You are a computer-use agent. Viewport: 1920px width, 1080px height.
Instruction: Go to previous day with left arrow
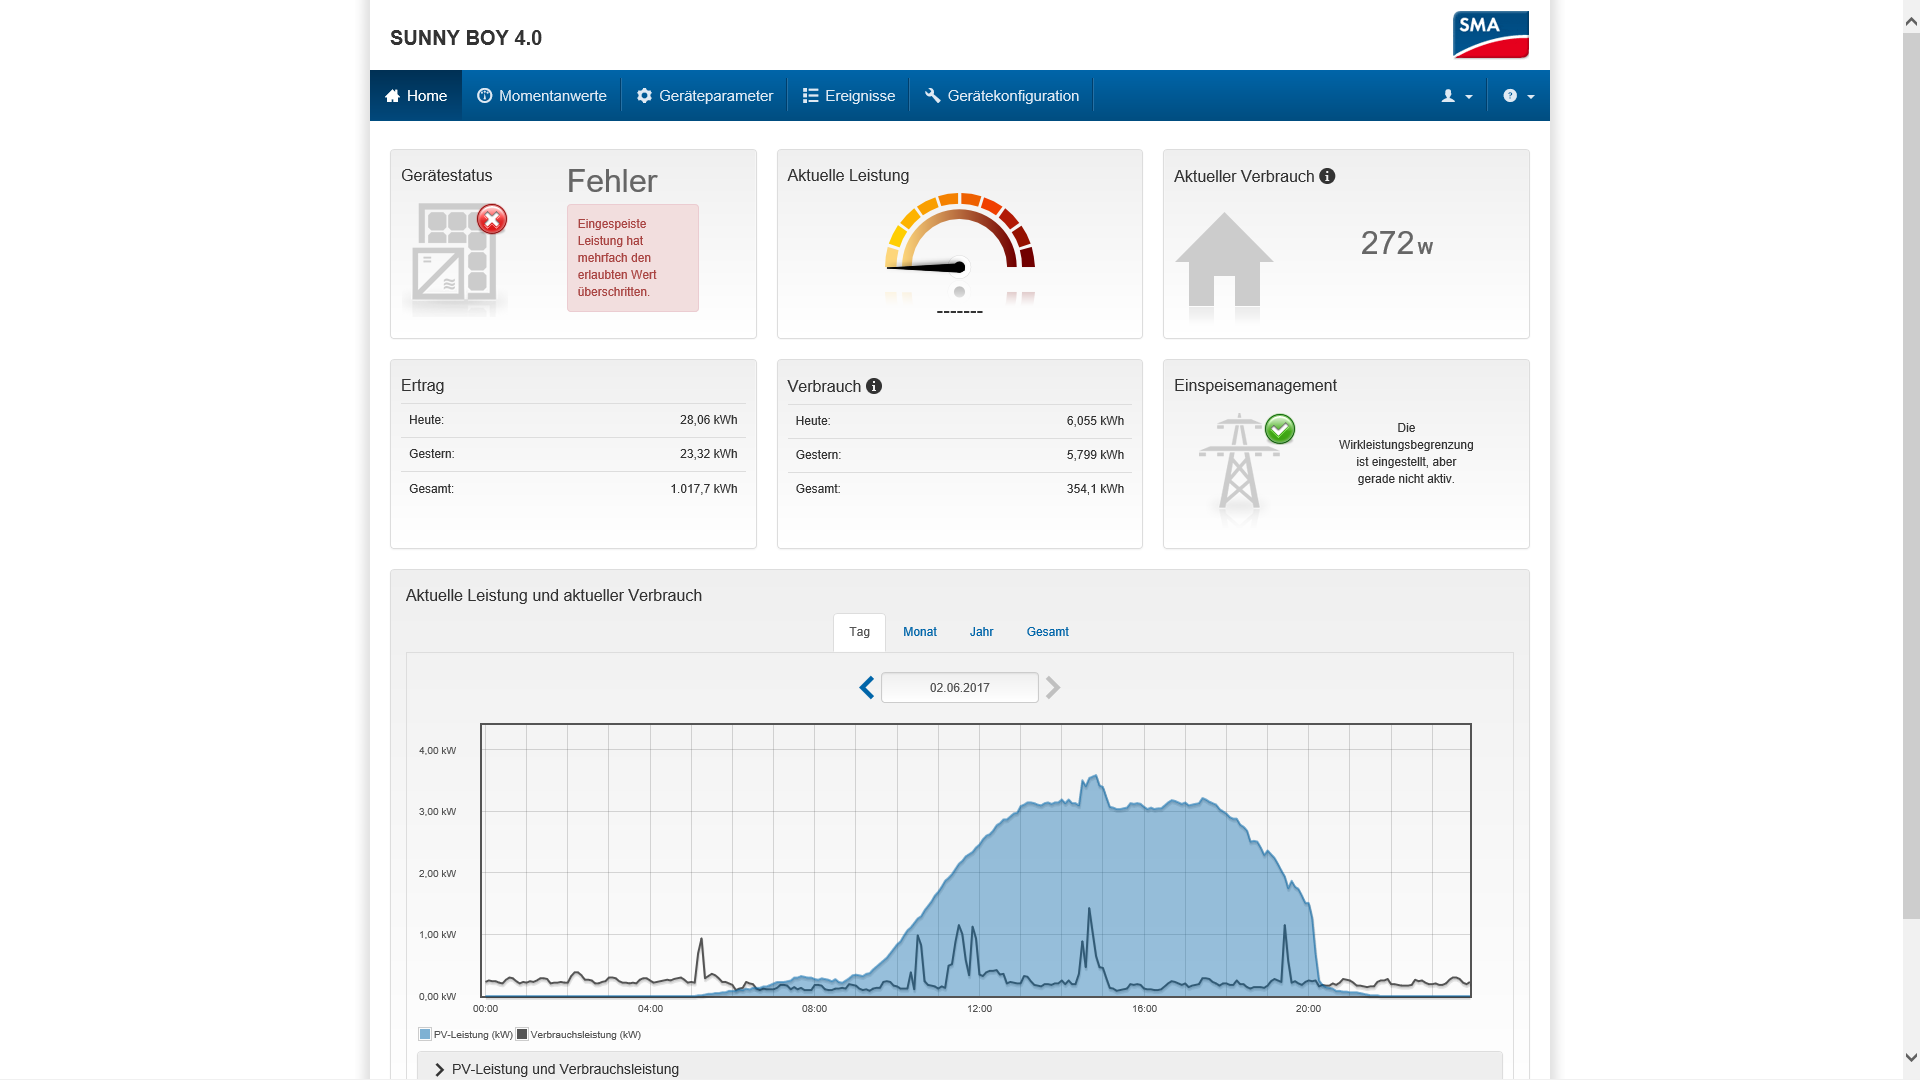pyautogui.click(x=867, y=688)
